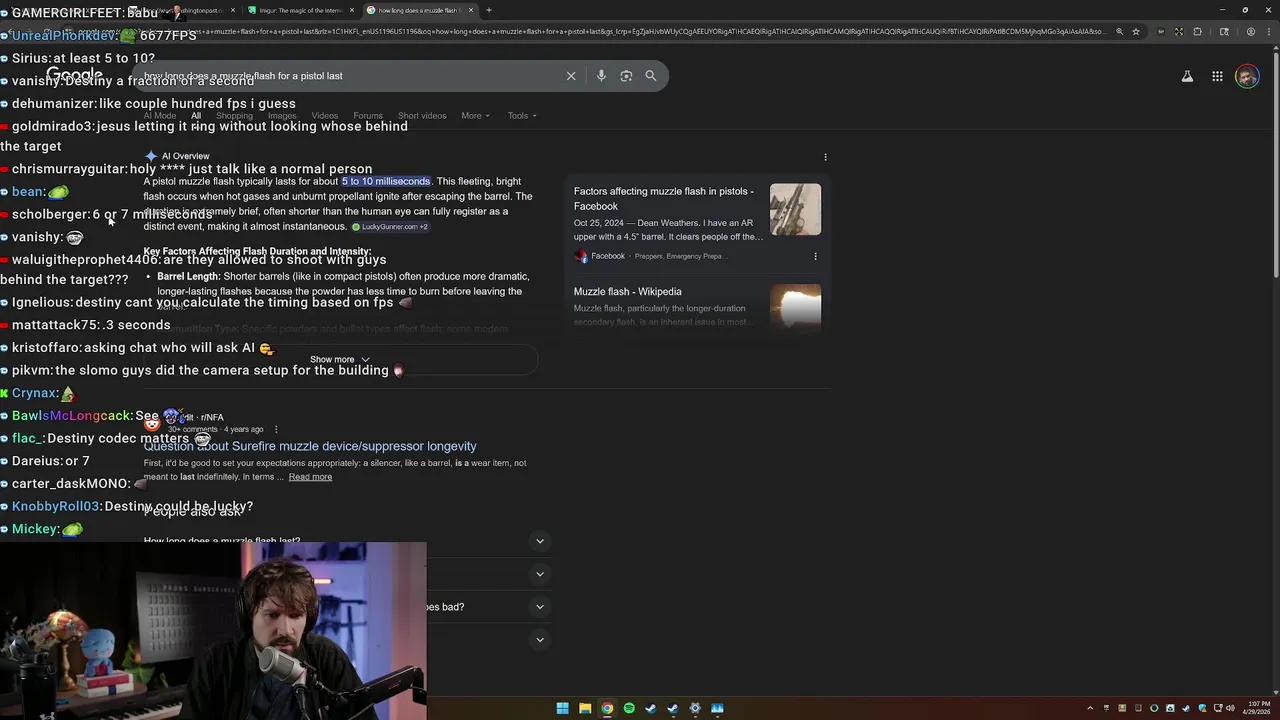The image size is (1280, 720).
Task: Open Settings gear on the taskbar
Action: tap(695, 708)
